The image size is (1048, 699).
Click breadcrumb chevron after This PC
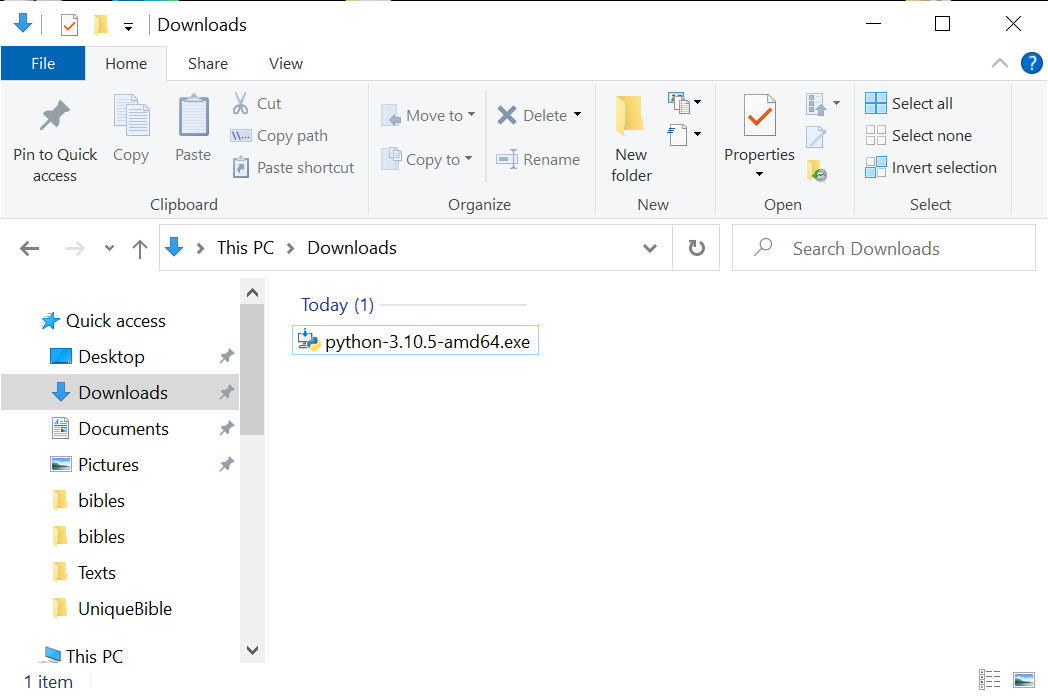[291, 249]
